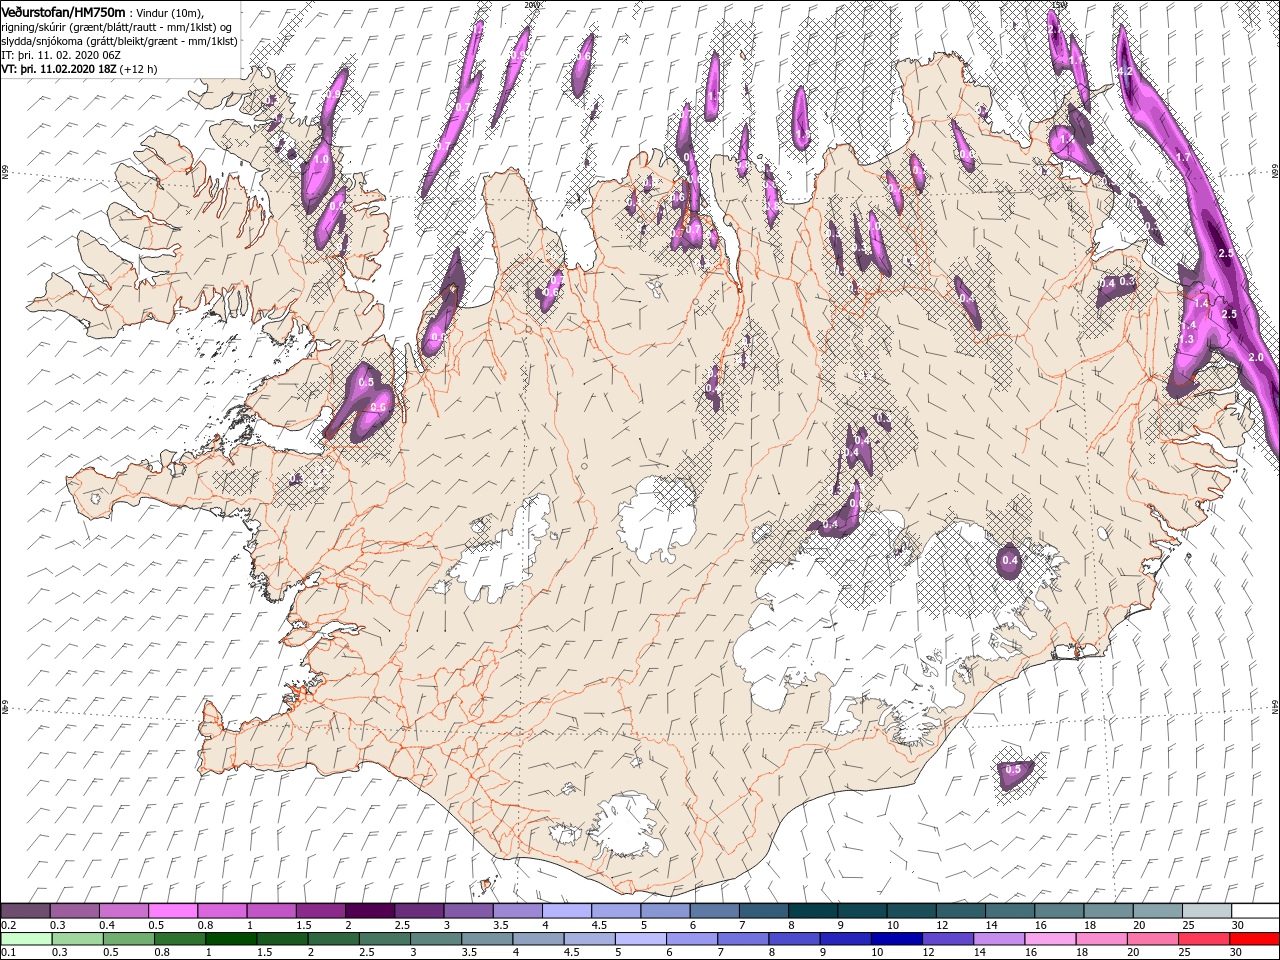The width and height of the screenshot is (1280, 960).
Task: Pick the lower-scale swatch between 6 and 7
Action: (x=690, y=939)
